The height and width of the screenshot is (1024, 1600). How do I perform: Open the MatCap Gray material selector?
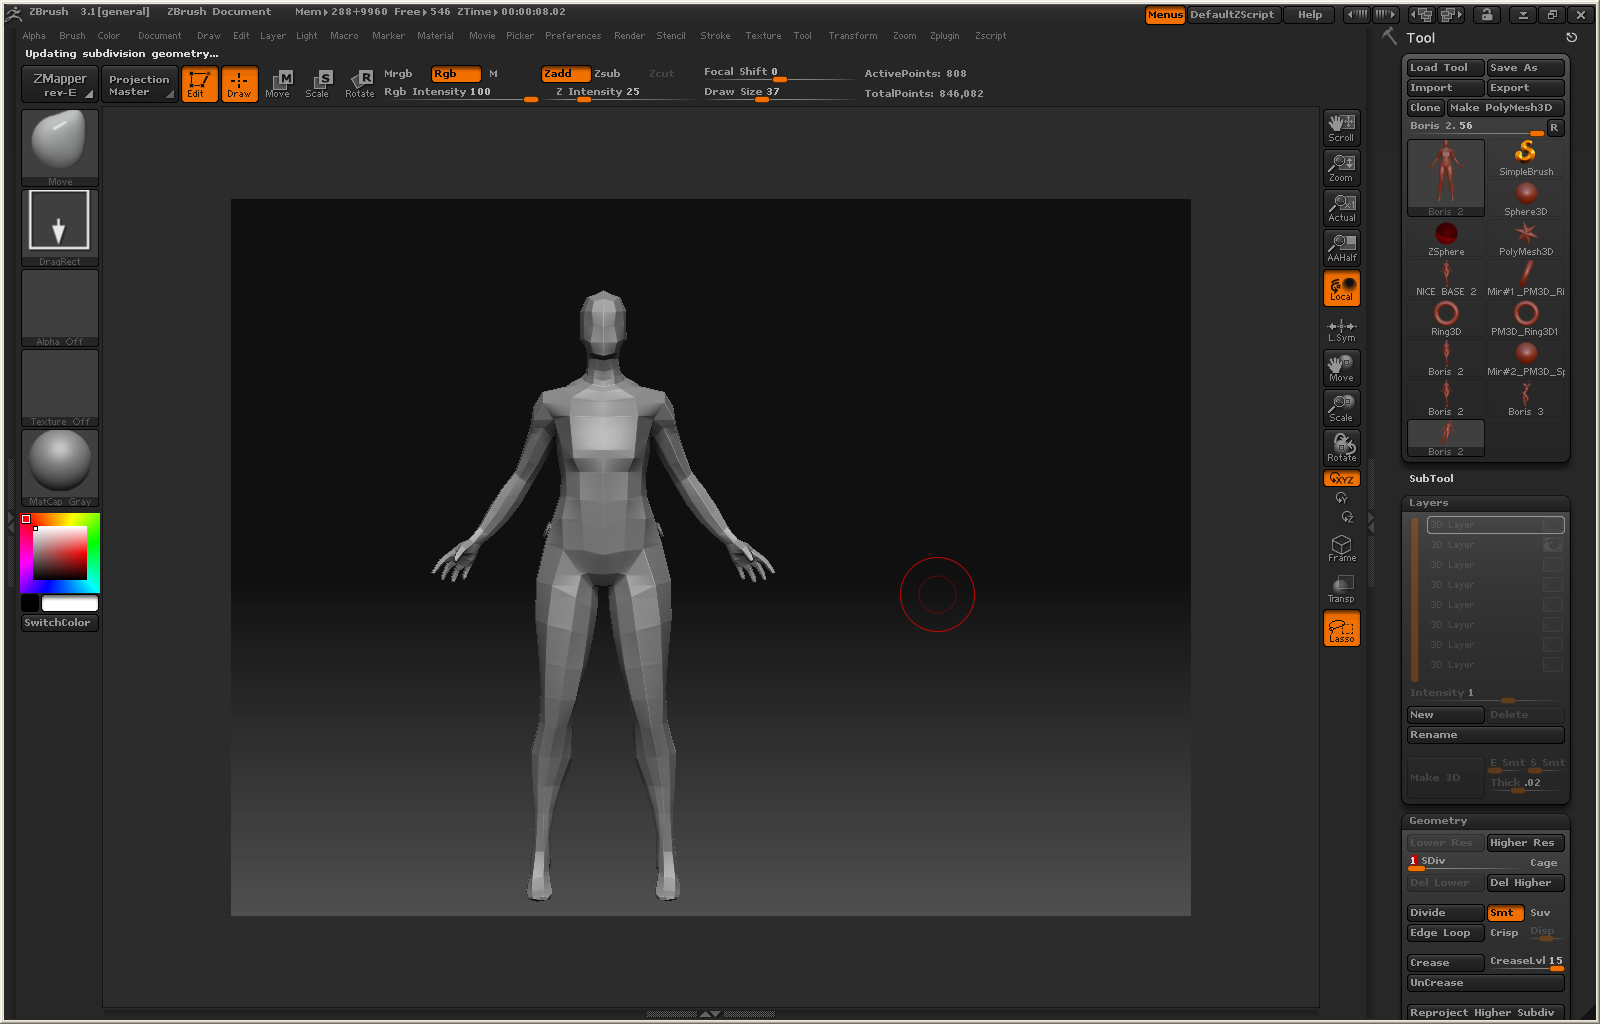tap(60, 467)
